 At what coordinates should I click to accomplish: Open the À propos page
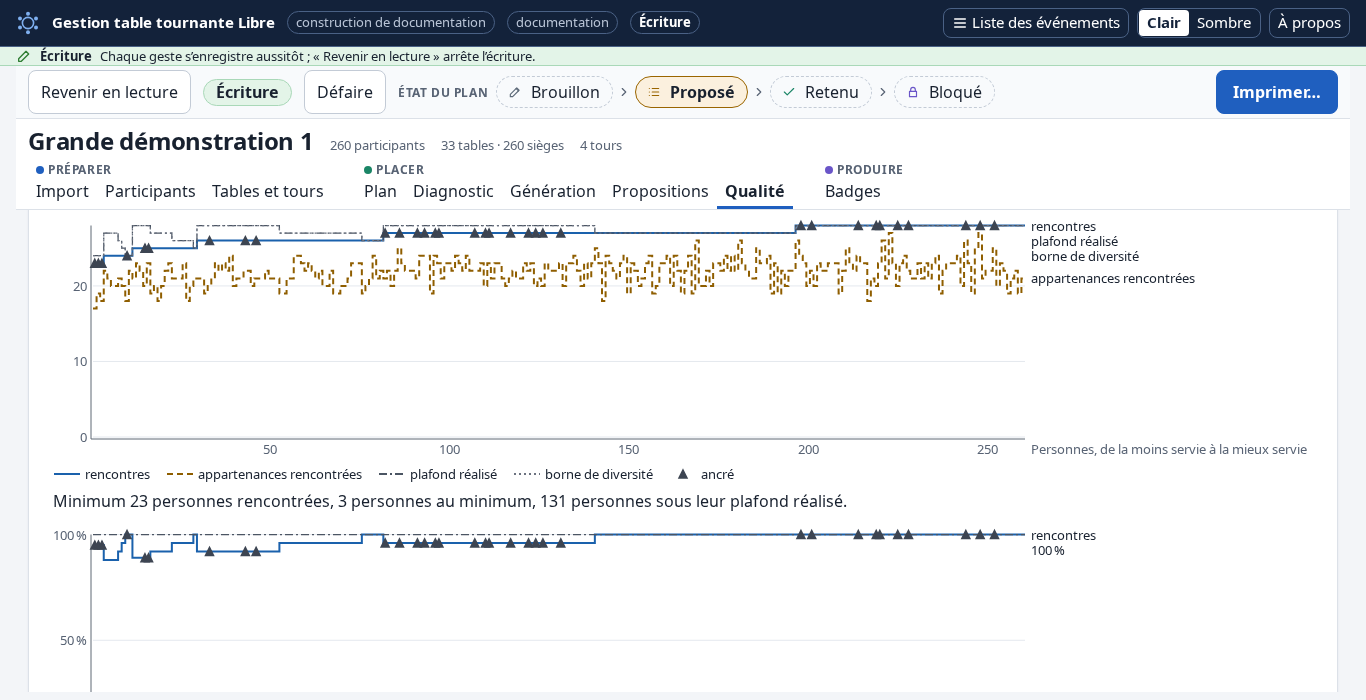[x=1309, y=23]
